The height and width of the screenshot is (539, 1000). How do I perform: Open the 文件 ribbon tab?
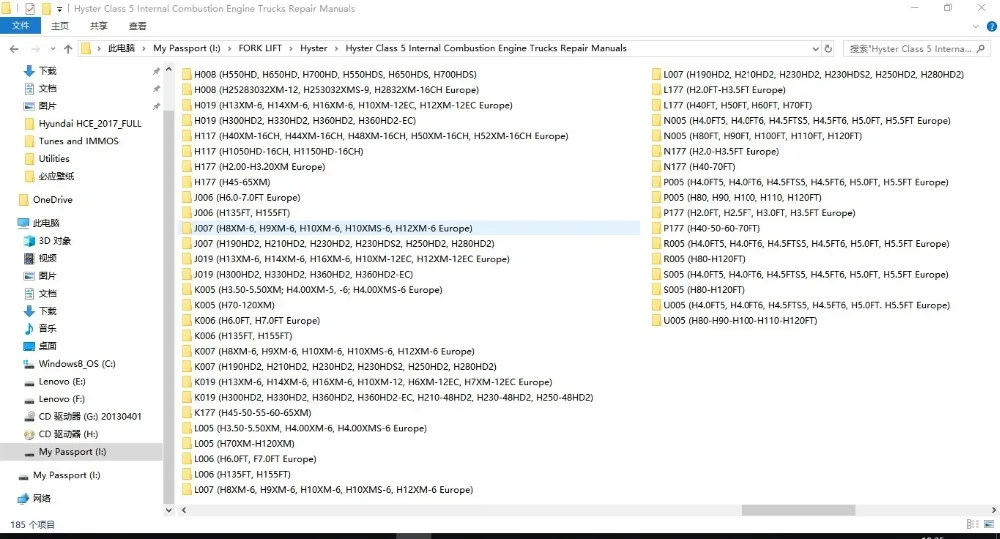(20, 26)
